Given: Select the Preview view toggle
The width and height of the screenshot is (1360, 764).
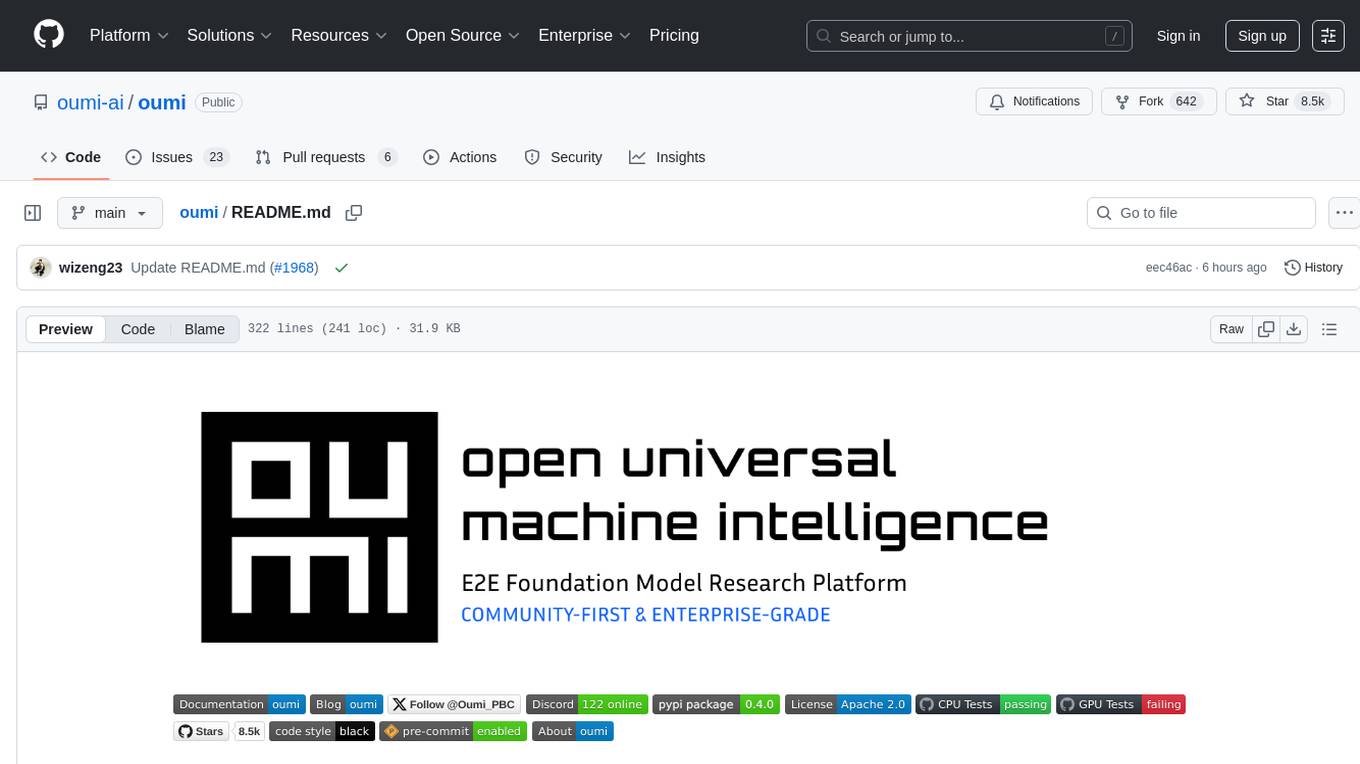Looking at the screenshot, I should (x=66, y=329).
